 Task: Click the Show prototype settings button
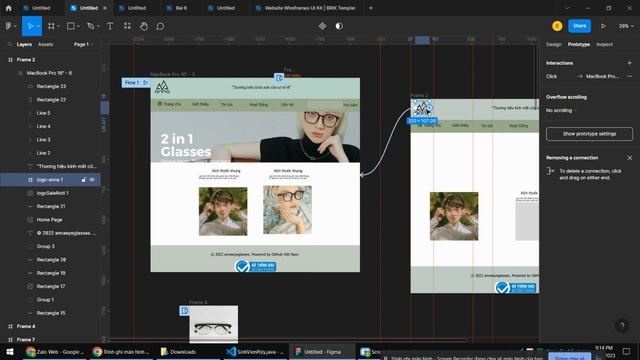589,134
